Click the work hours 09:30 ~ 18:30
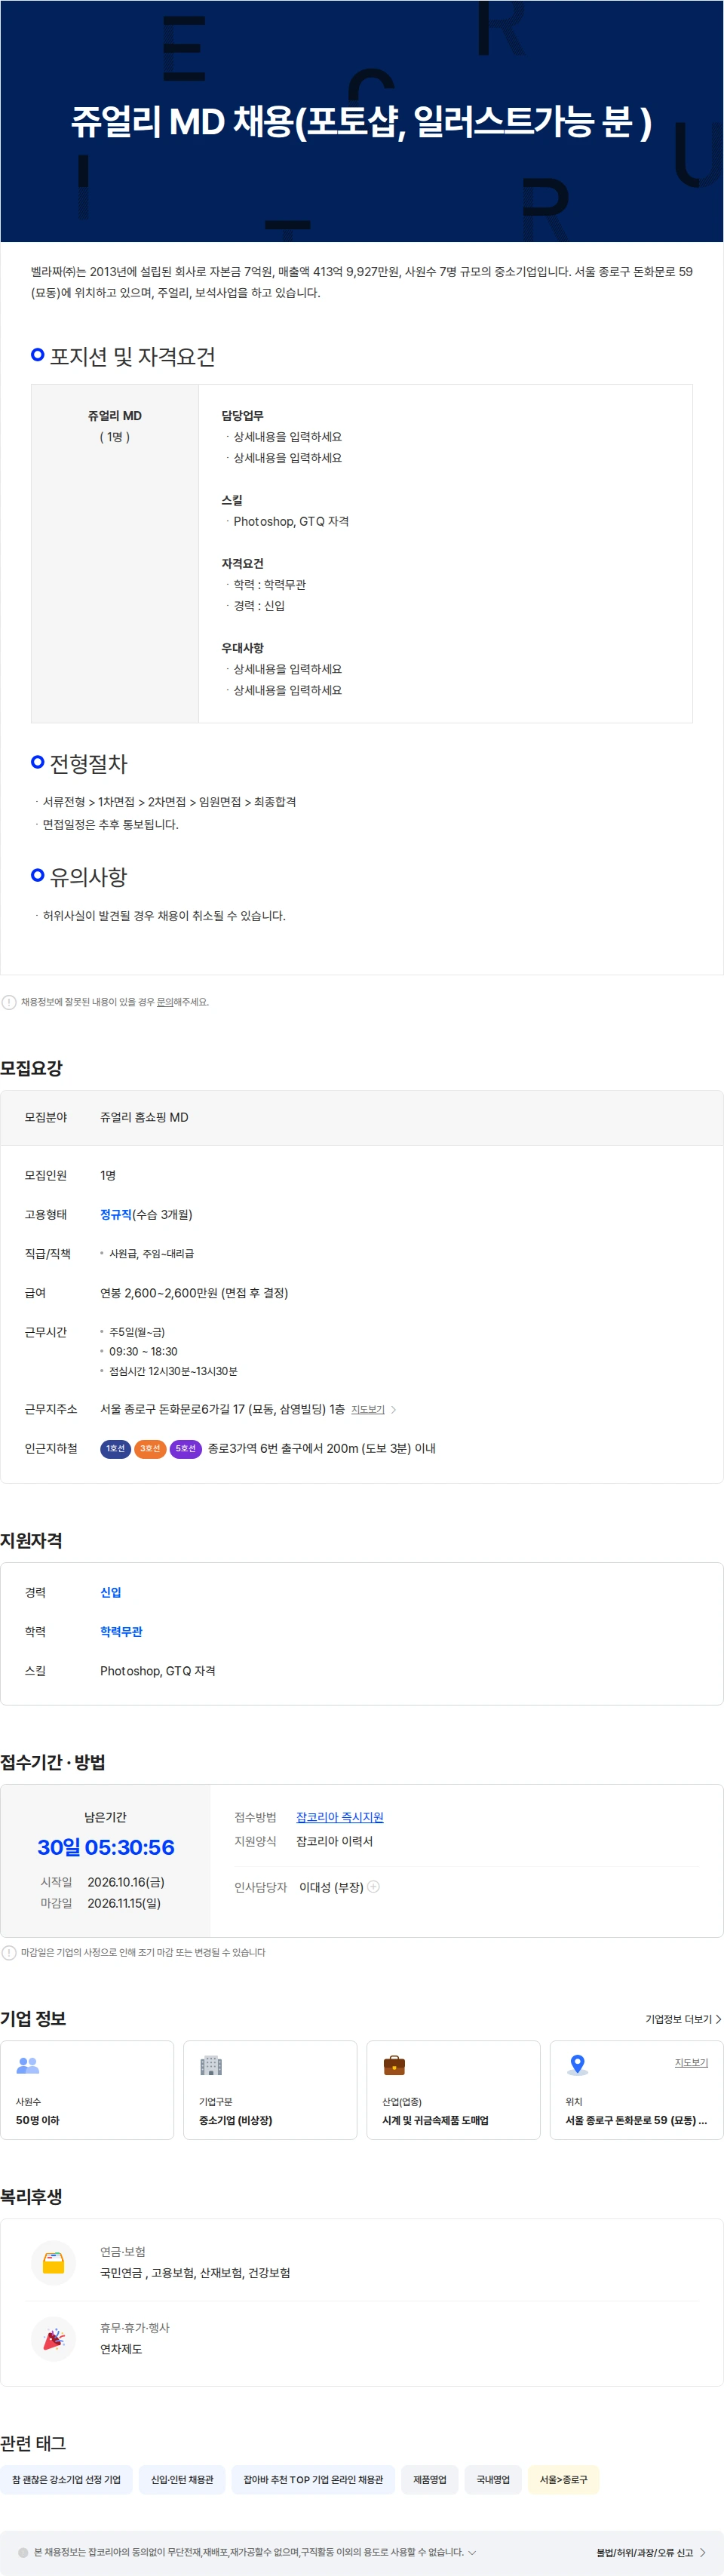The image size is (724, 2576). 143,1352
